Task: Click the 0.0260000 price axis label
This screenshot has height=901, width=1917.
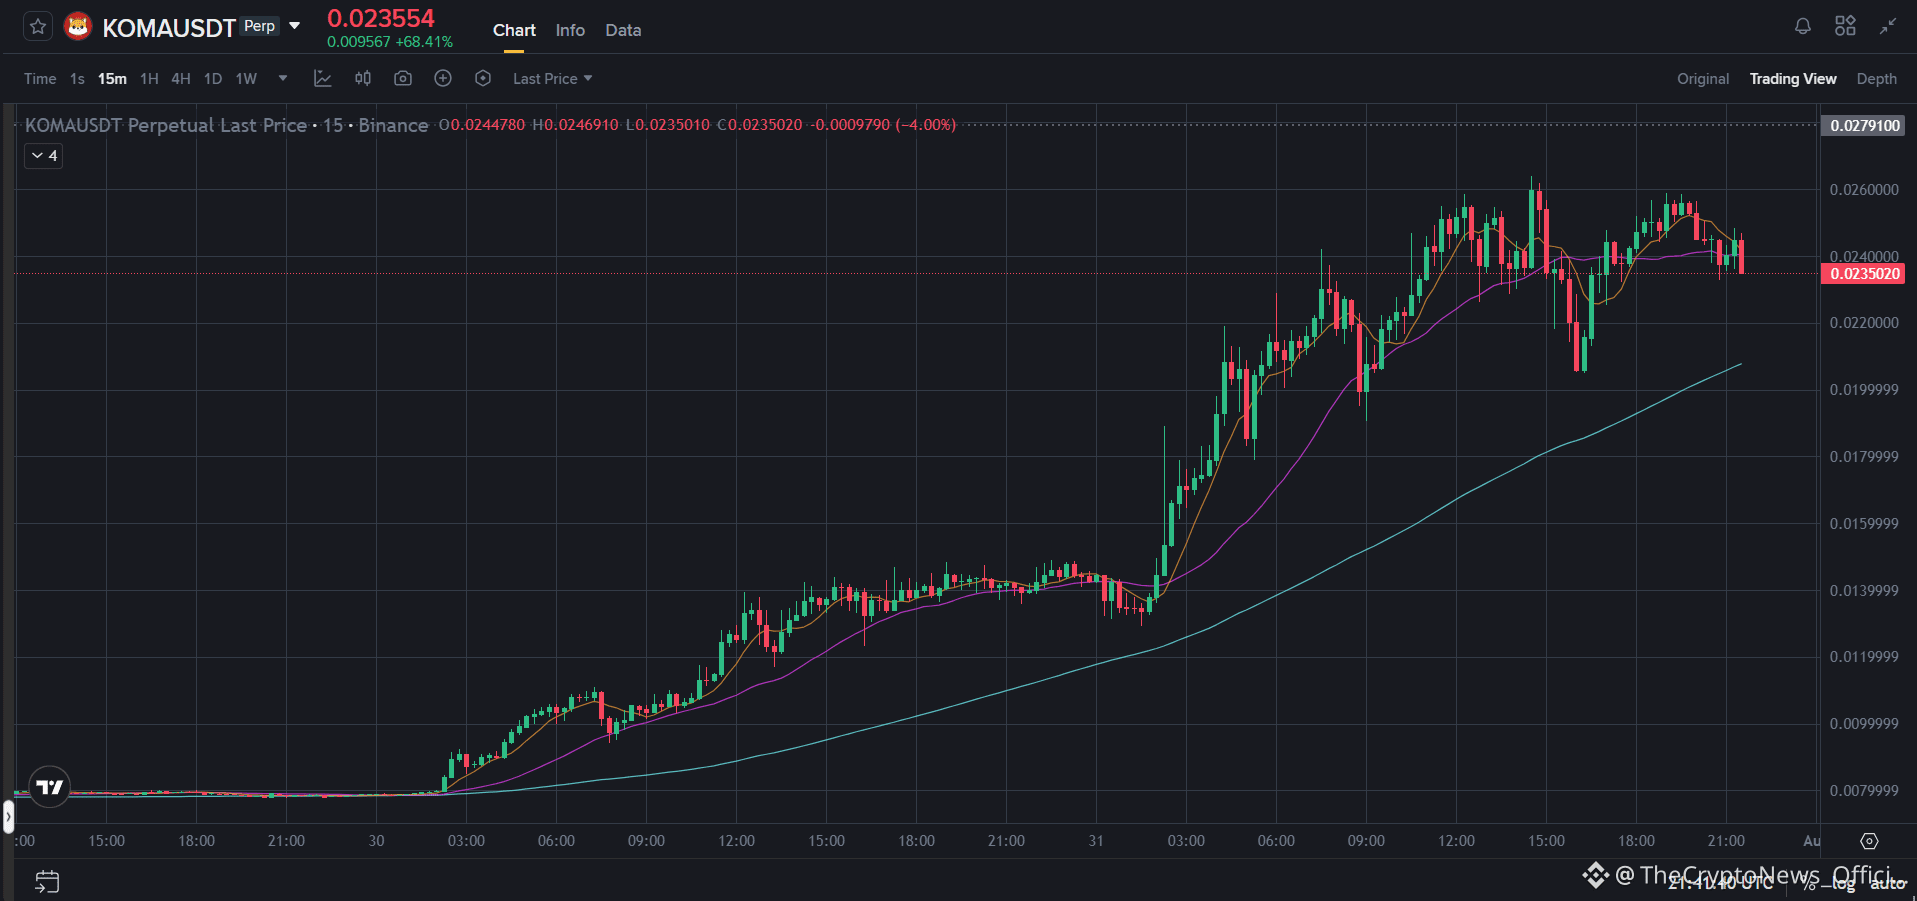Action: [1864, 190]
